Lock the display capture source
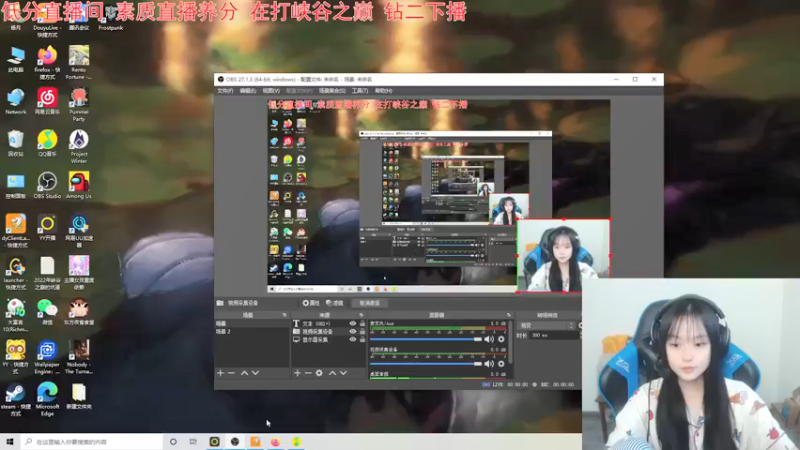This screenshot has width=800, height=450. (362, 339)
